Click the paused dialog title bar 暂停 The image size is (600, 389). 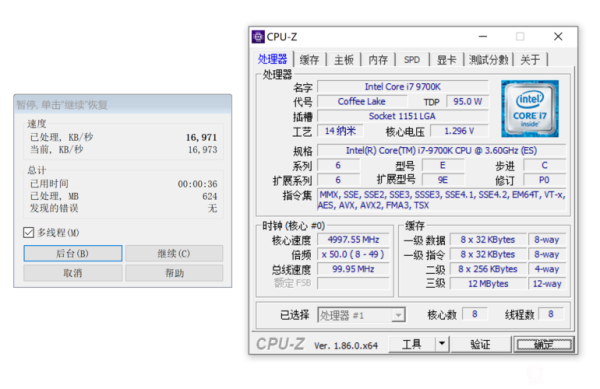pos(122,104)
